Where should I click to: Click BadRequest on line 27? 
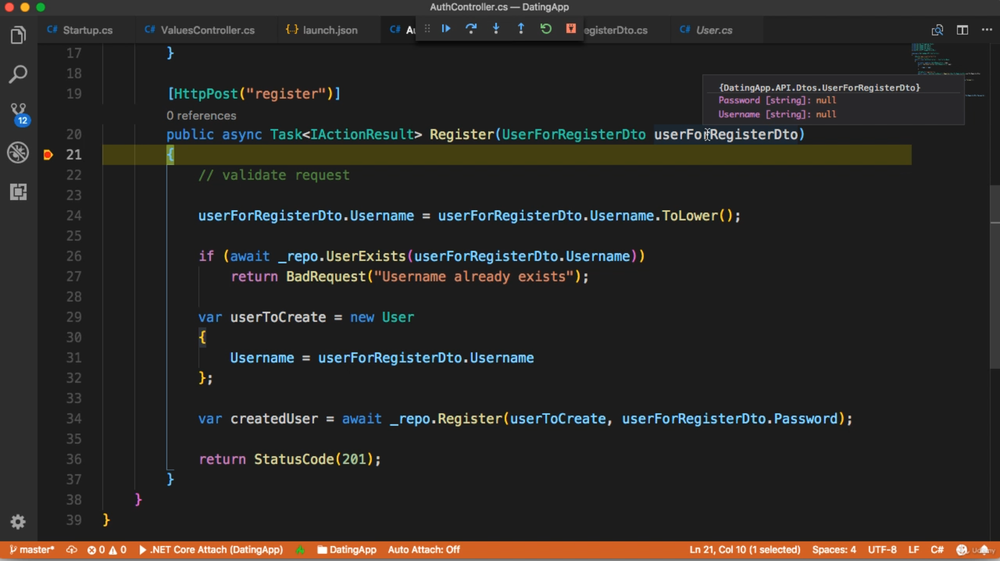325,277
